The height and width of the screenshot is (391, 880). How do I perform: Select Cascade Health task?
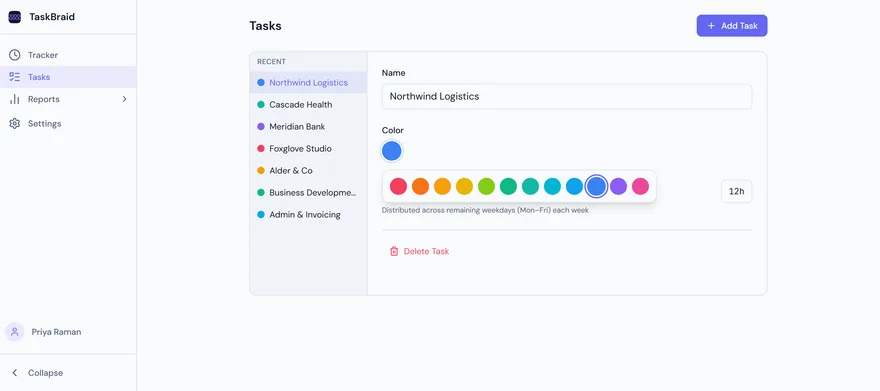[308, 104]
